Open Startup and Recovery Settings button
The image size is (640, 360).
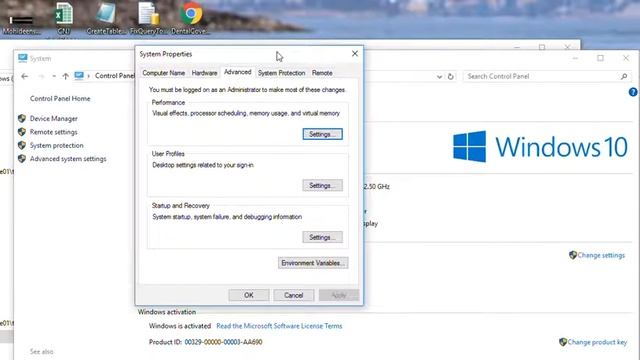322,237
